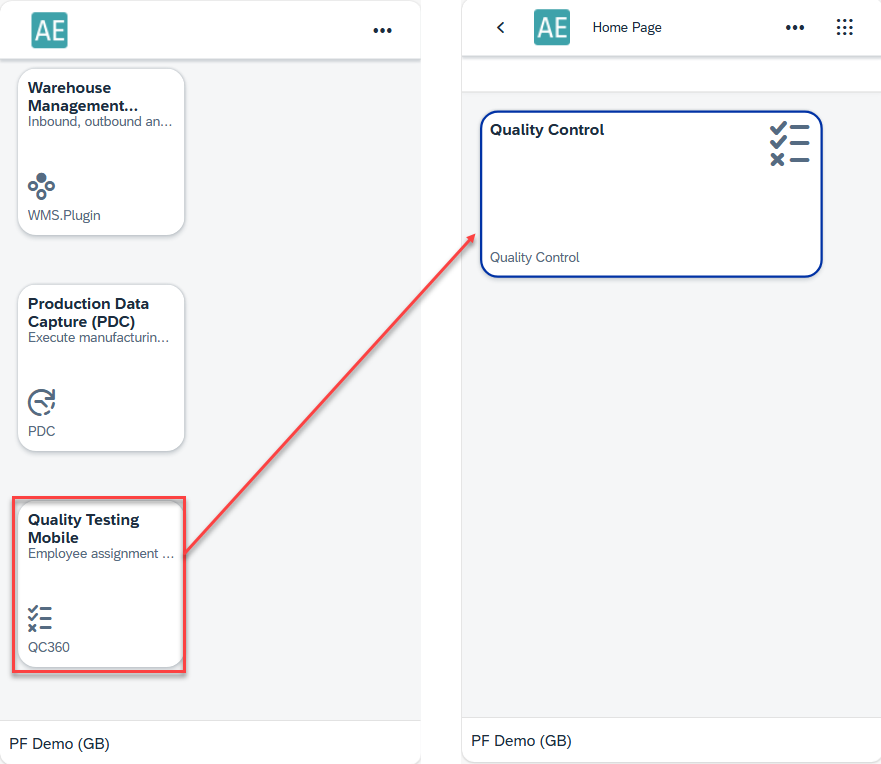Launch the Quality Testing Mobile tile
Image resolution: width=881 pixels, height=764 pixels.
coord(99,585)
